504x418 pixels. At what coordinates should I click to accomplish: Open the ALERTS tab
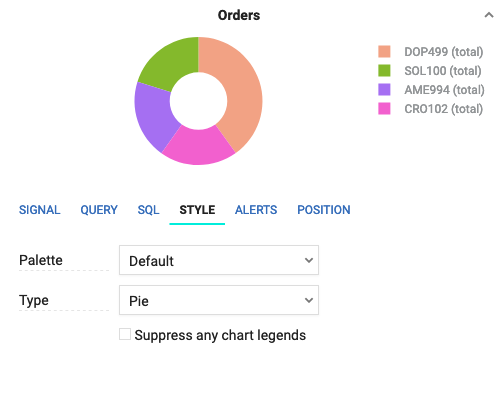pyautogui.click(x=256, y=210)
